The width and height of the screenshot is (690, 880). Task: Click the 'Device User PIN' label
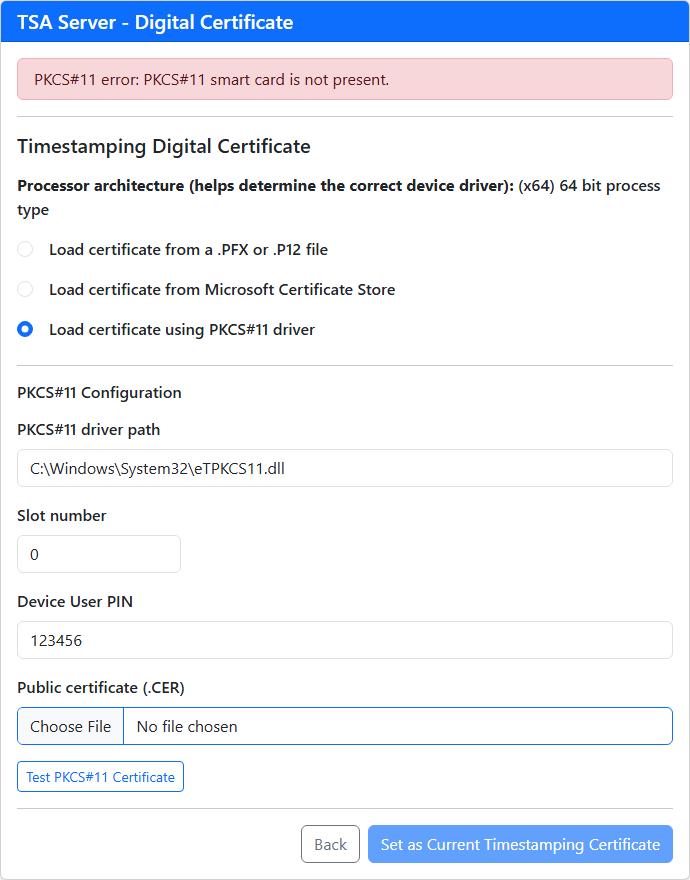pos(75,602)
